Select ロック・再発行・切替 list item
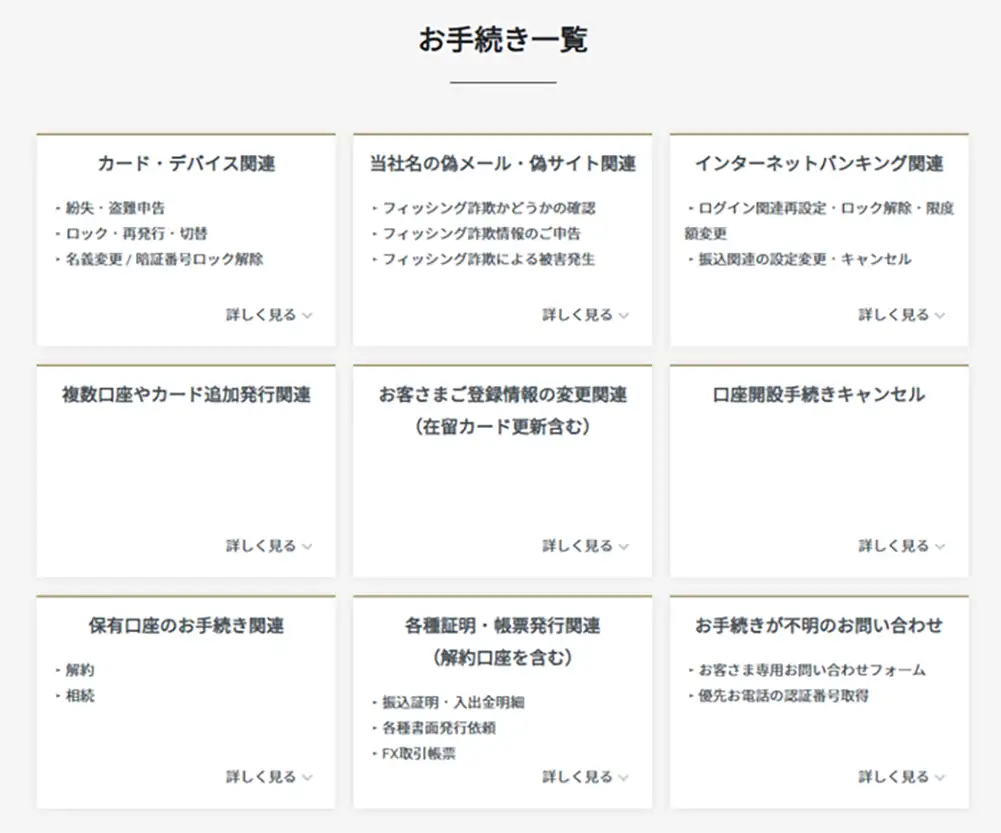This screenshot has height=833, width=1001. coord(136,234)
